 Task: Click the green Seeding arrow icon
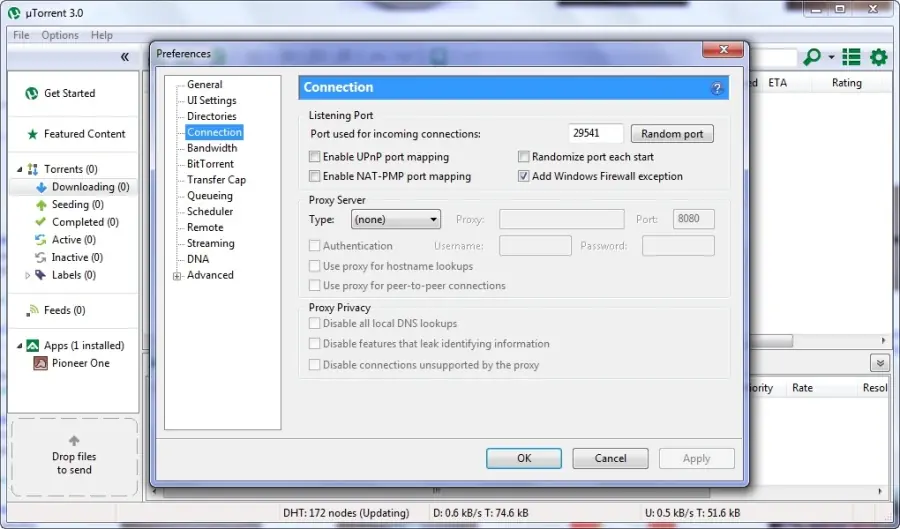pos(41,205)
